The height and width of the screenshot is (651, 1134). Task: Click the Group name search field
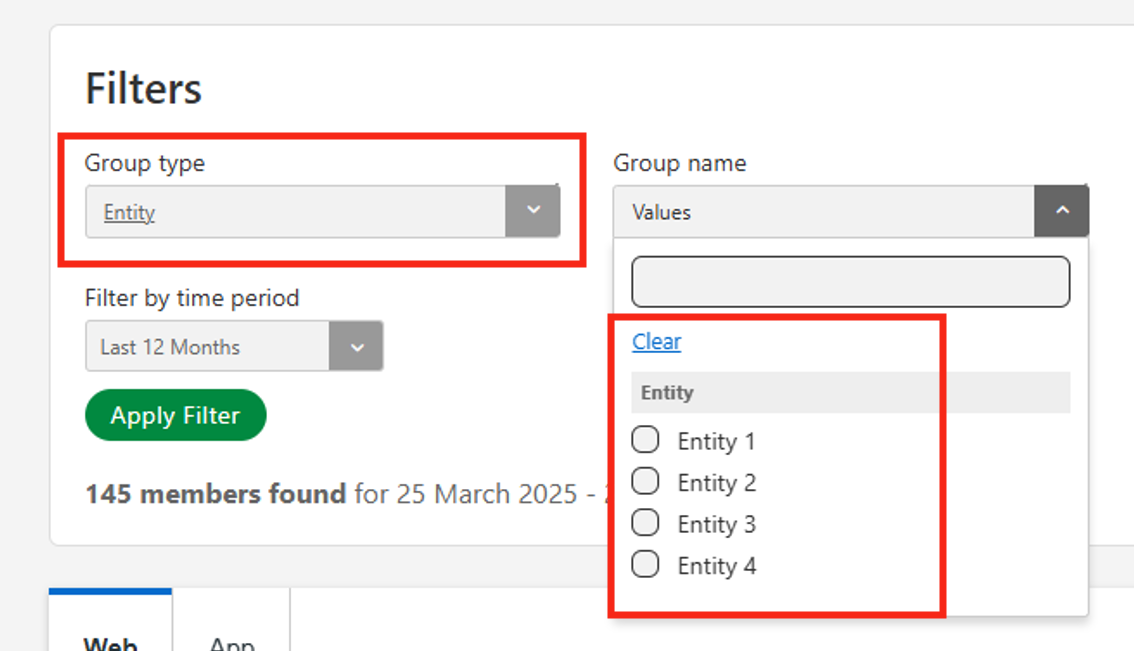point(850,281)
